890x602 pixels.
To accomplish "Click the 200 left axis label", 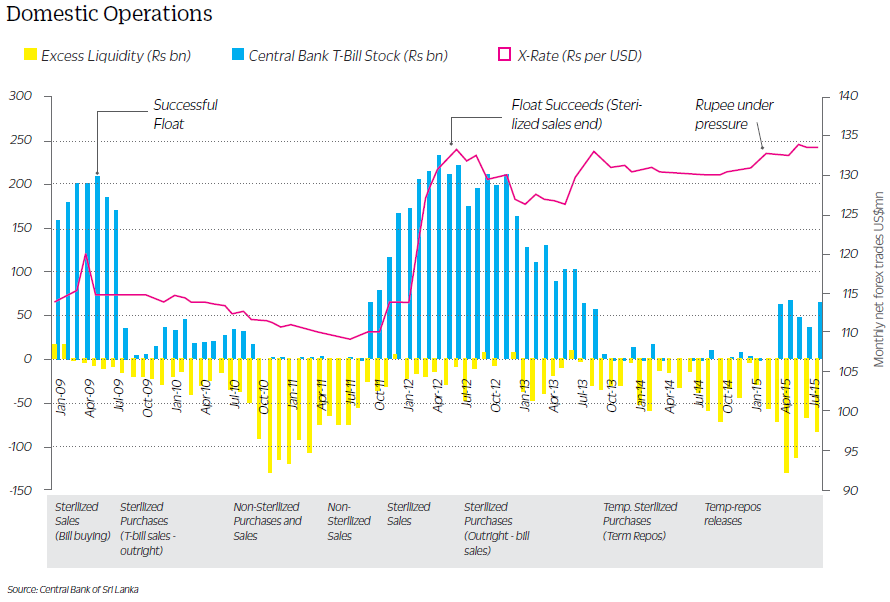I will [20, 184].
